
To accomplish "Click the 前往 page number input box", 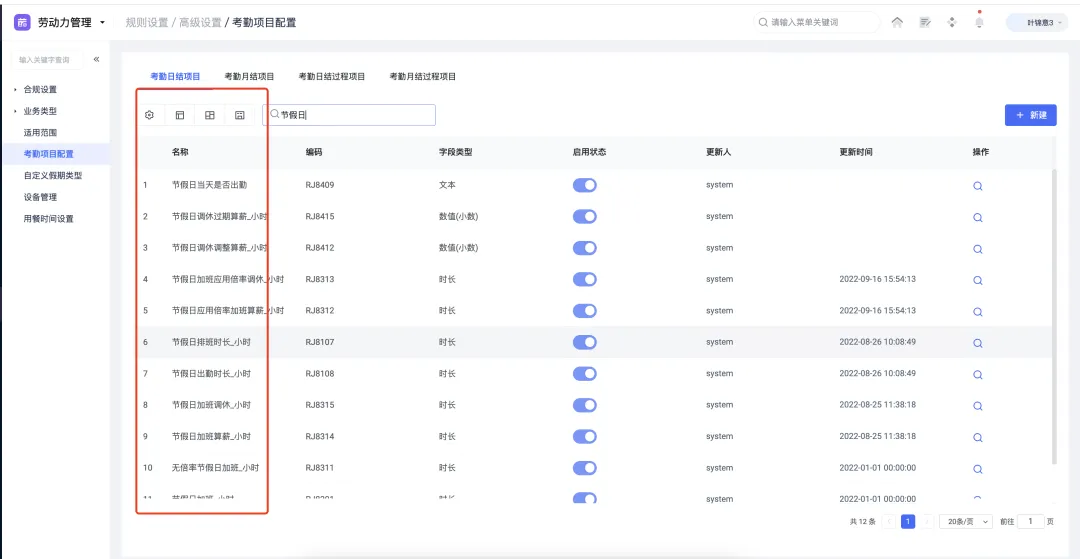I will 1030,521.
